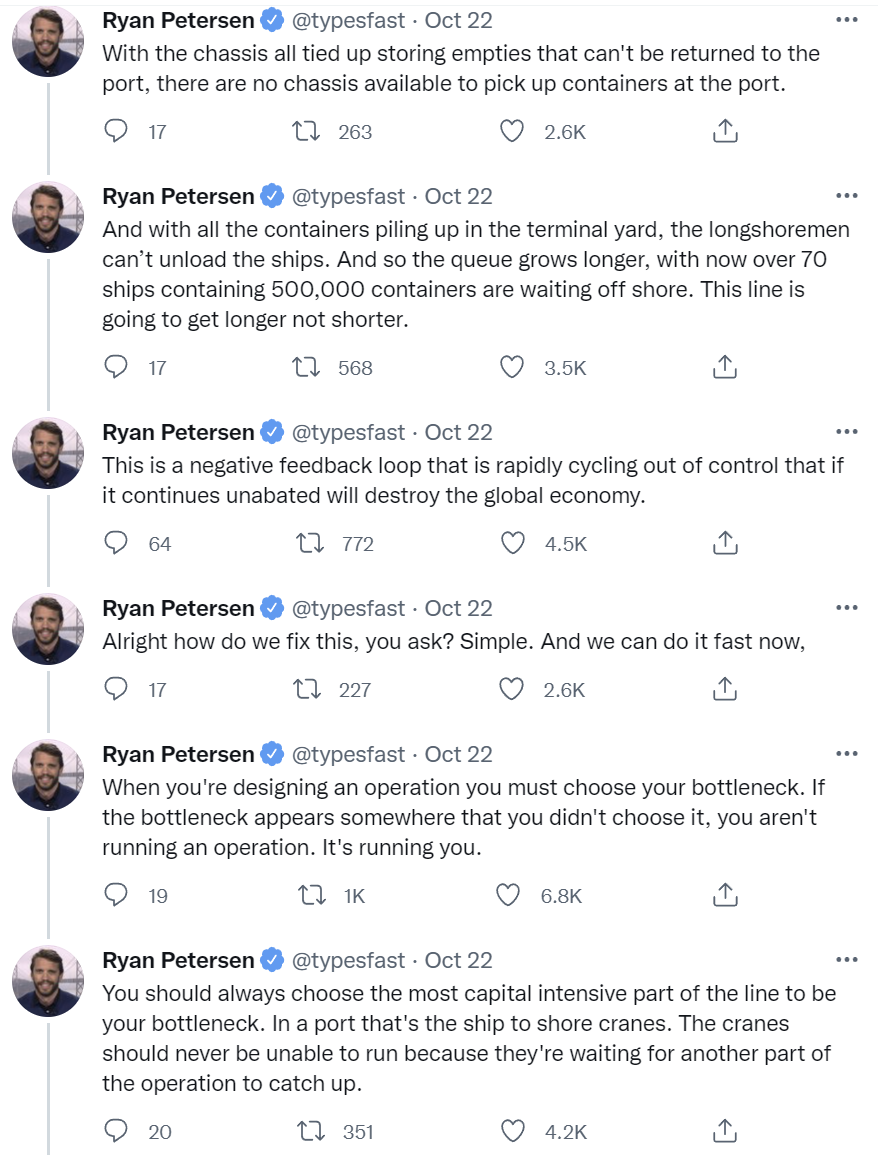Open Oct 22 timestamp of 'Alright how' tweet

(458, 608)
